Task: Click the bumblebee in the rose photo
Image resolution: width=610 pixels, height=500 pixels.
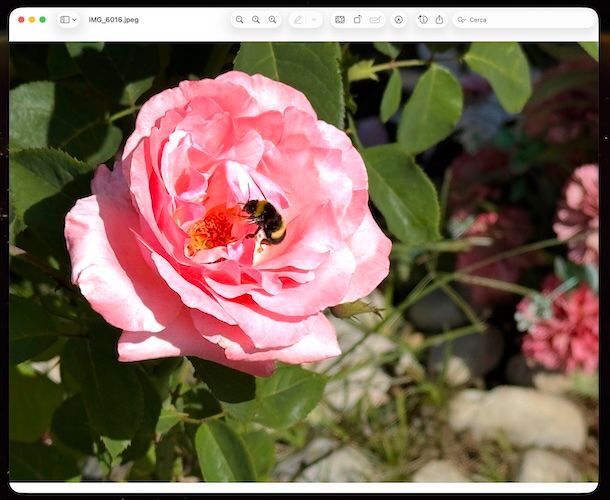Action: 266,221
